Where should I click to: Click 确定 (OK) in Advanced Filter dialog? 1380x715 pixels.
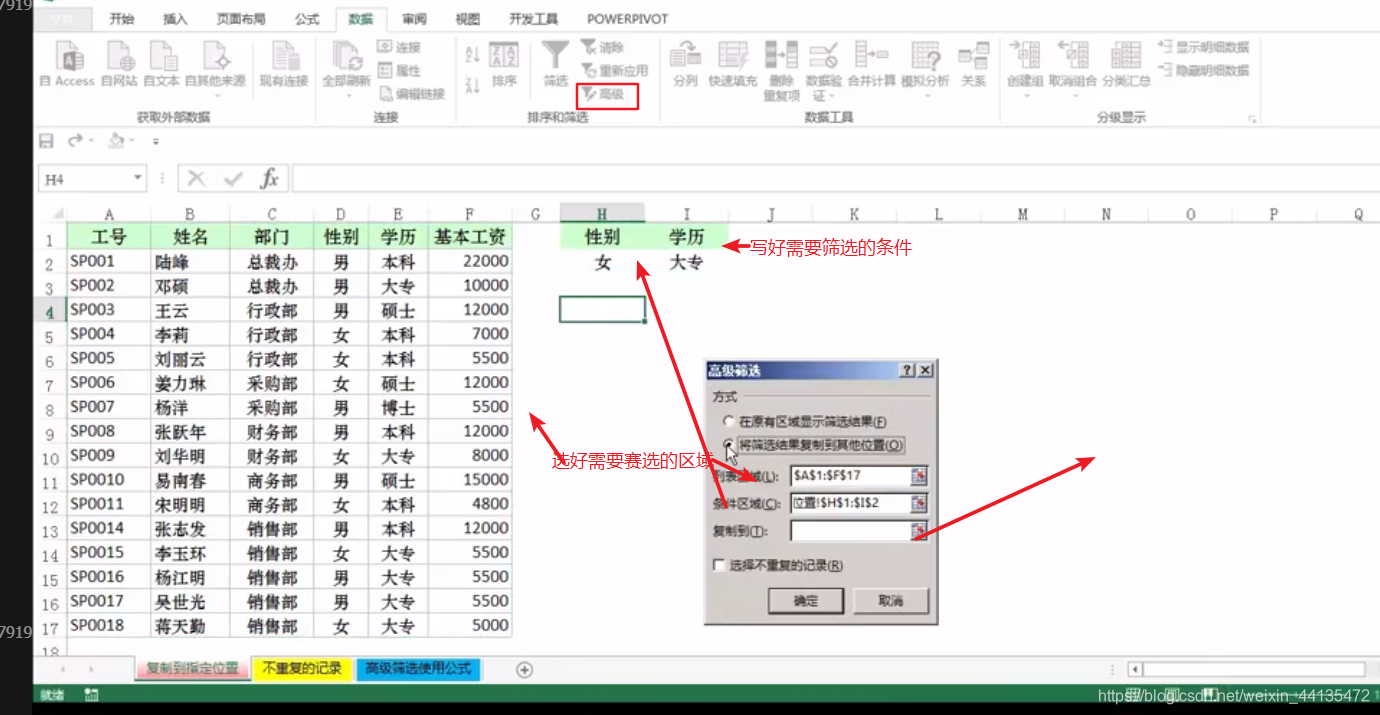pos(806,601)
